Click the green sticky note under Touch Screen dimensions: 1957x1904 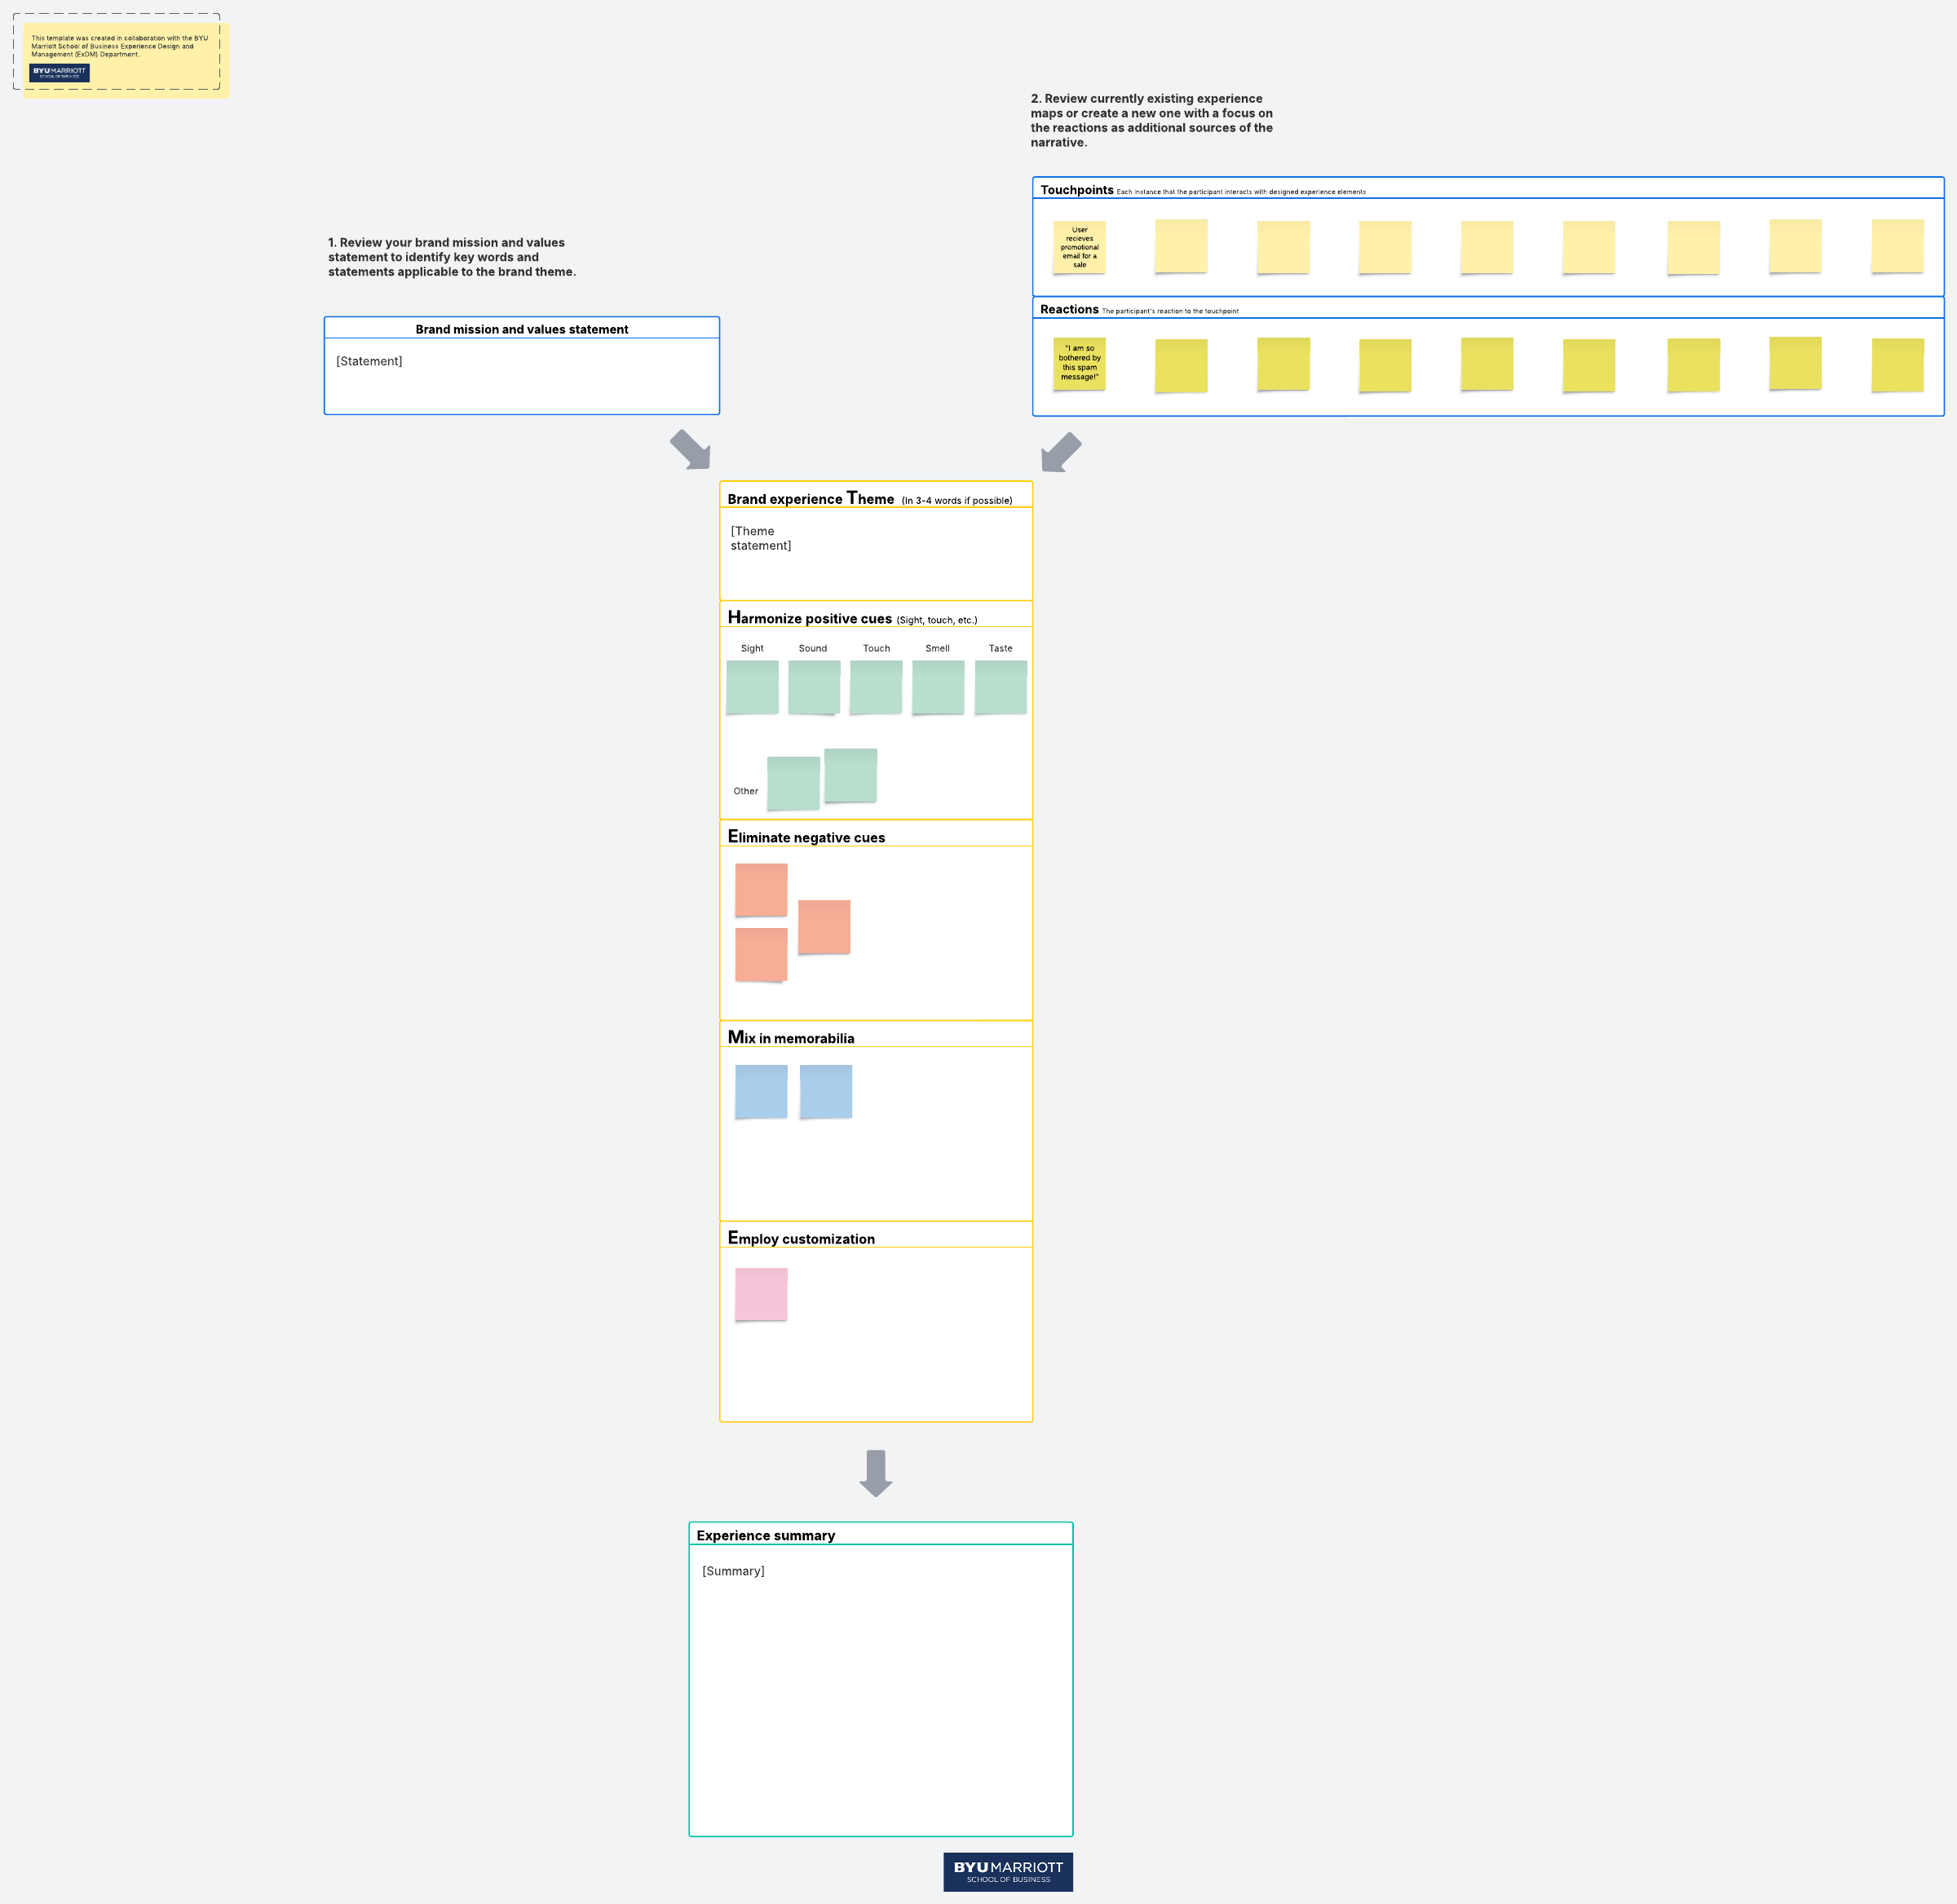click(876, 687)
